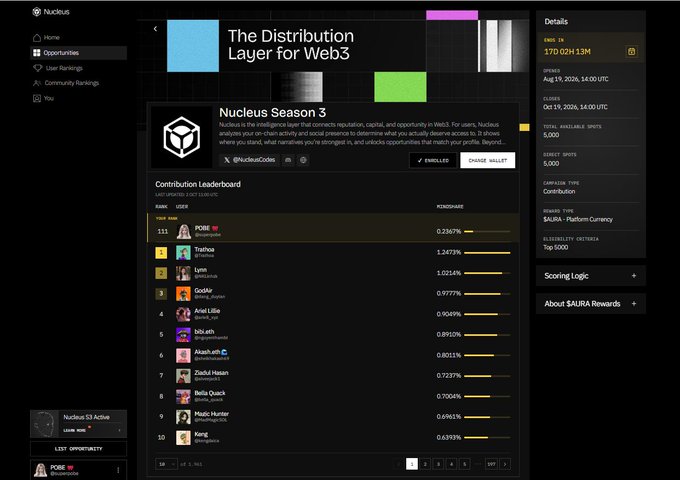
Task: Click bibi.eth's avatar
Action: pyautogui.click(x=183, y=335)
